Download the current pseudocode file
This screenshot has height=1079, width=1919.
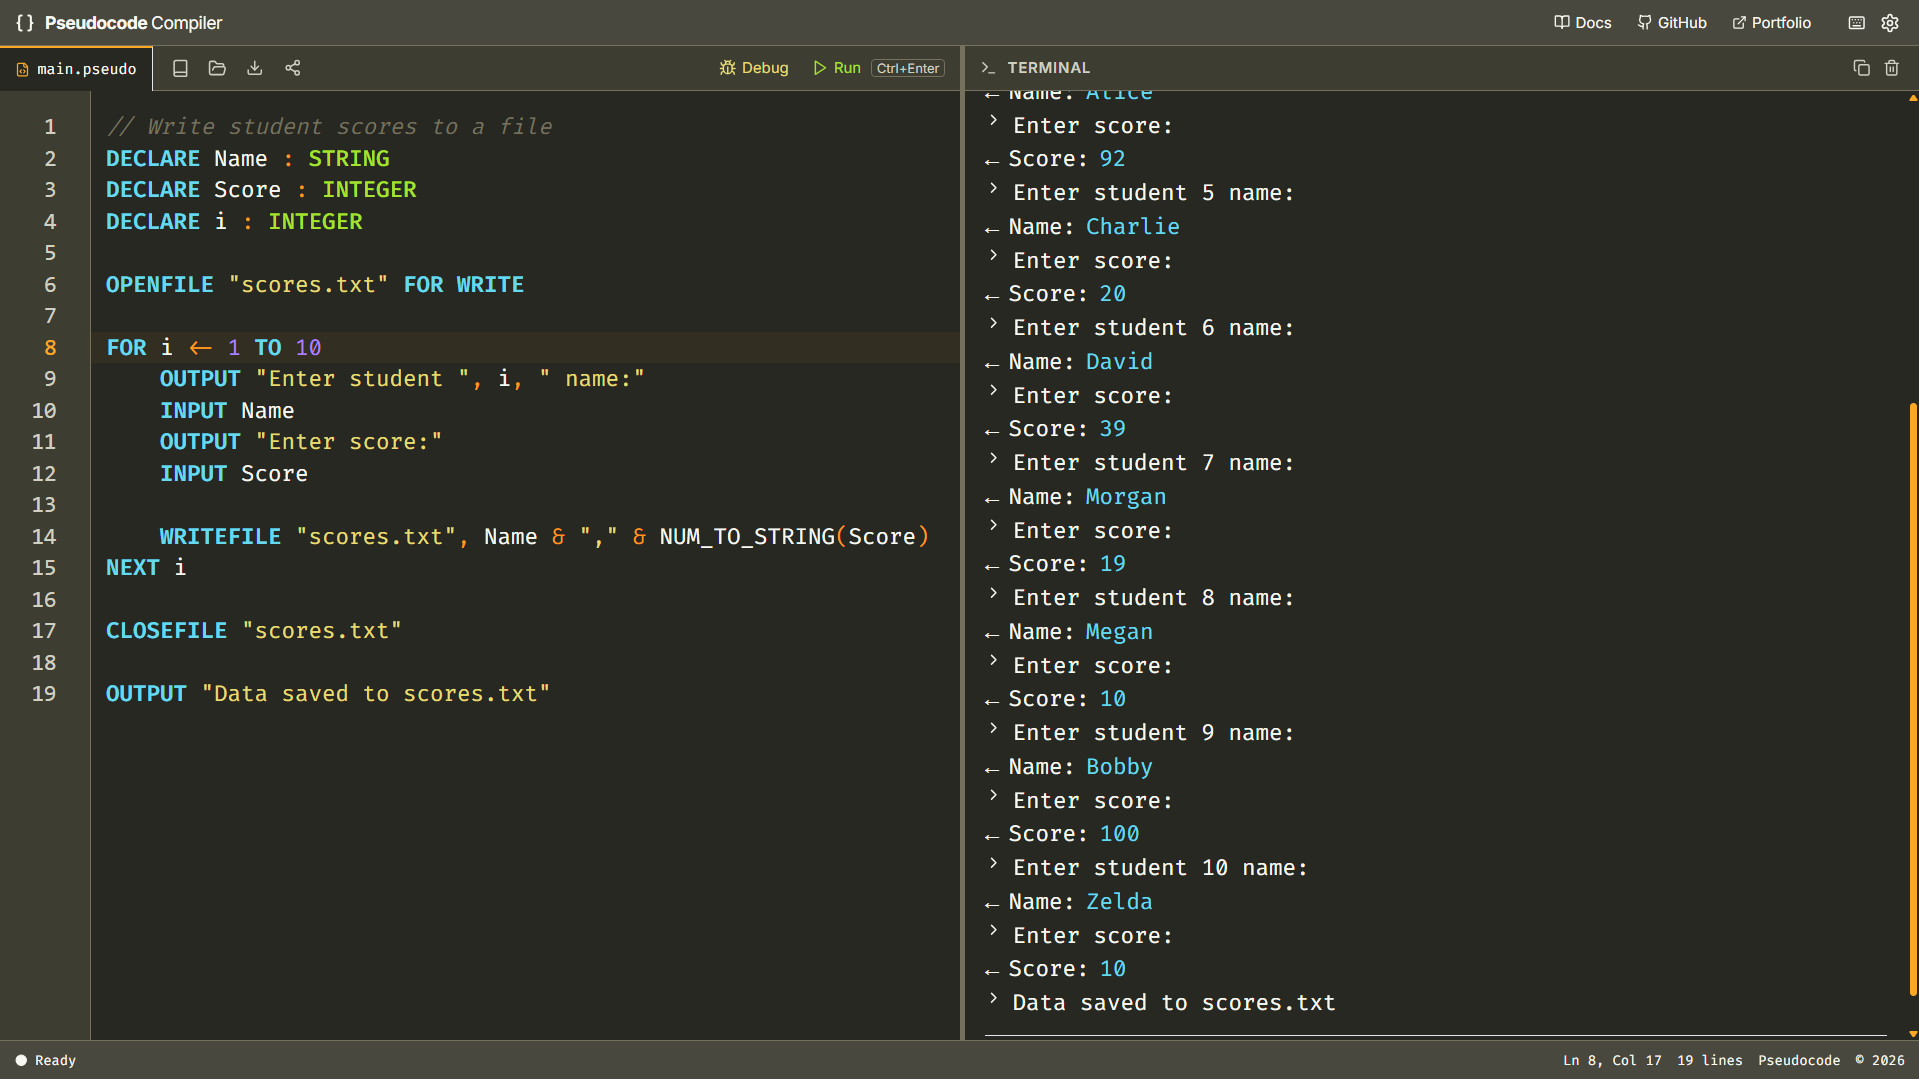[255, 68]
